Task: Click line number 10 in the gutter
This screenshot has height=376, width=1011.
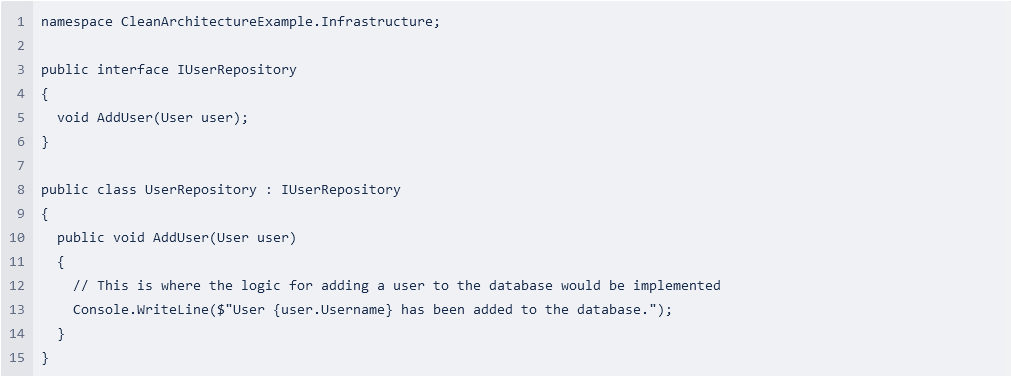Action: [x=17, y=238]
